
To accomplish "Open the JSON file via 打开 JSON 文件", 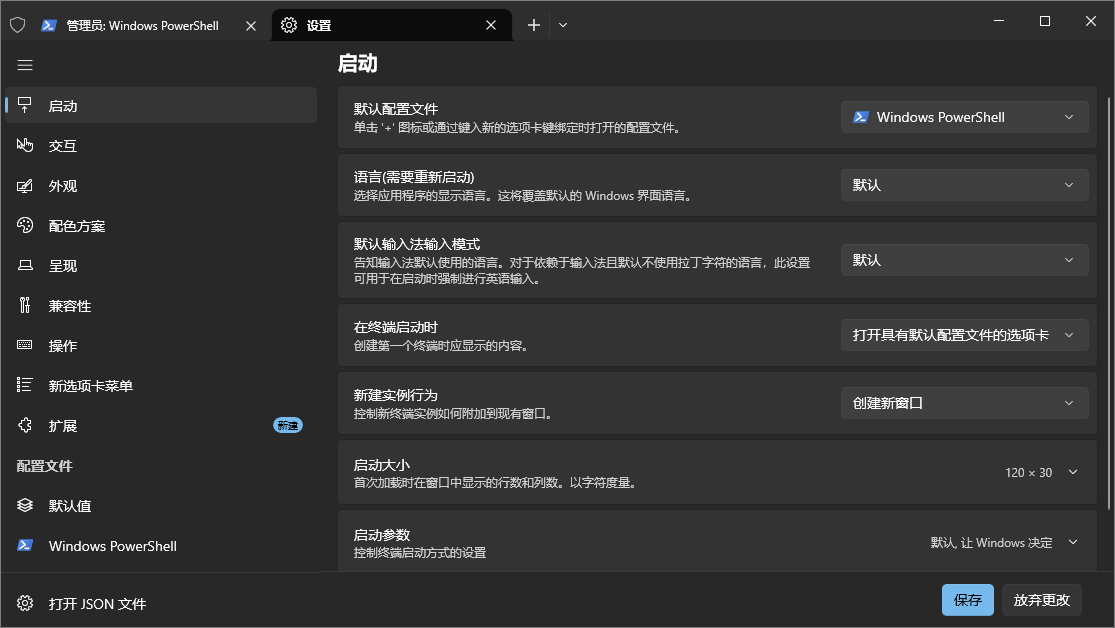I will 97,604.
